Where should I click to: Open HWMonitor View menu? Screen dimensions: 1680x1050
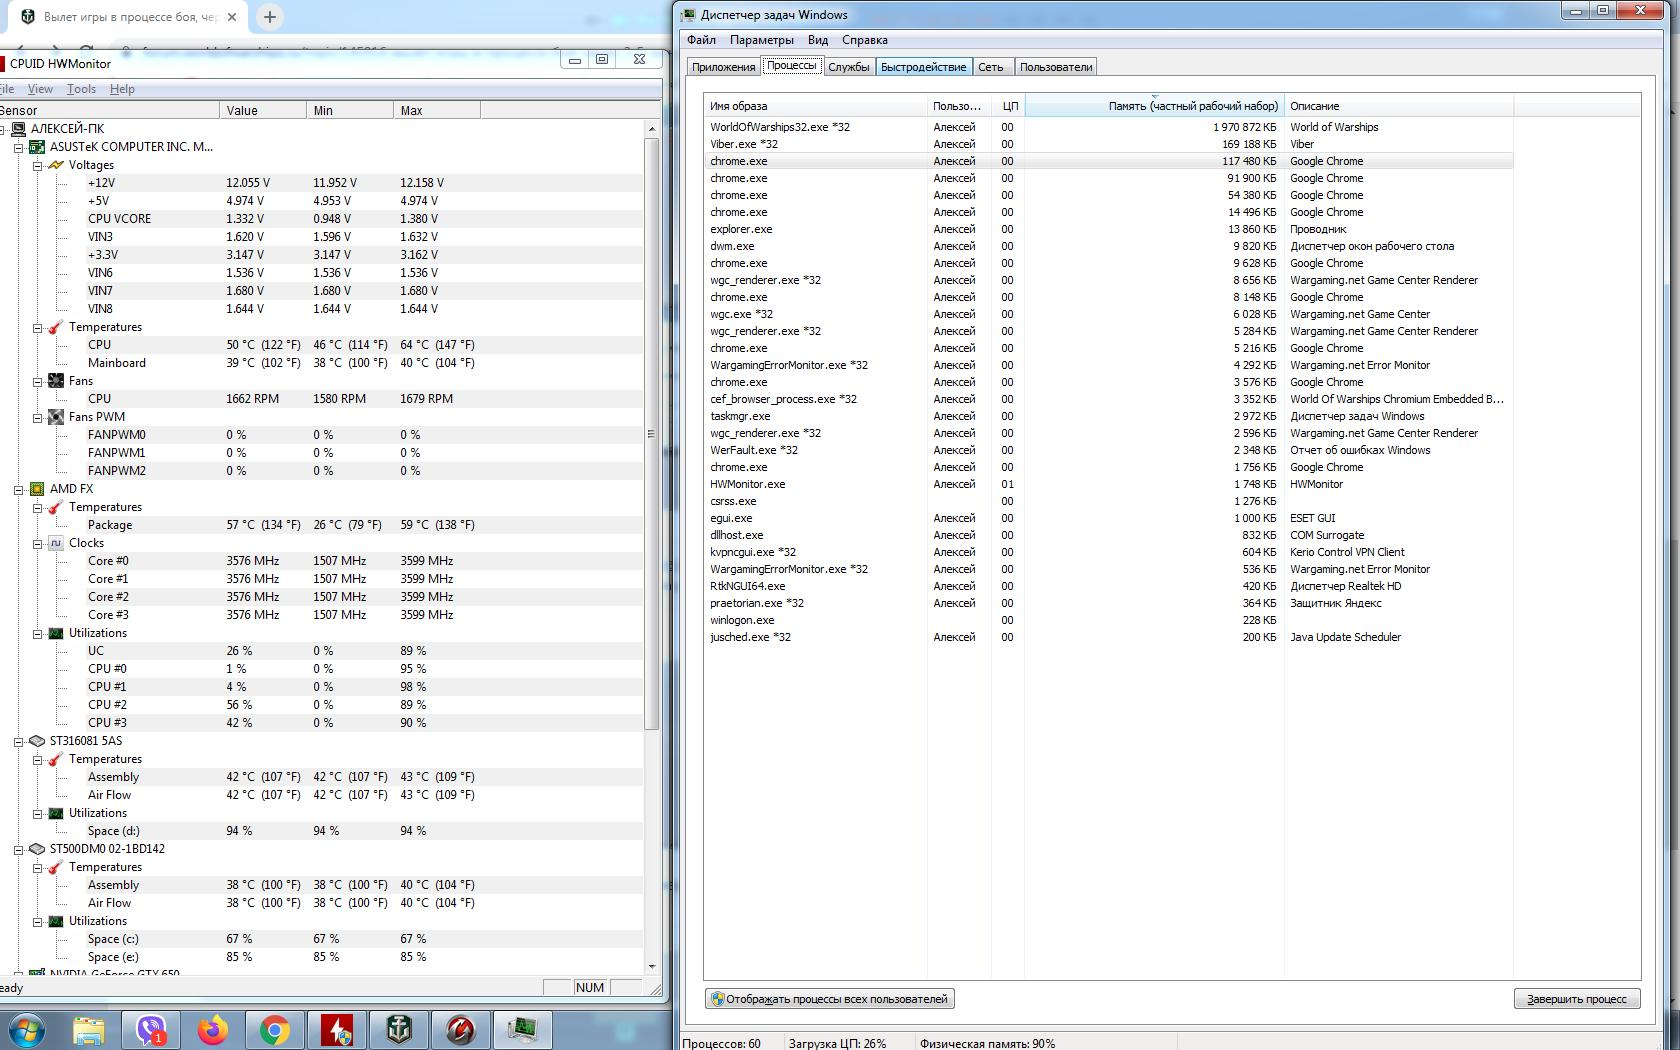click(x=40, y=89)
